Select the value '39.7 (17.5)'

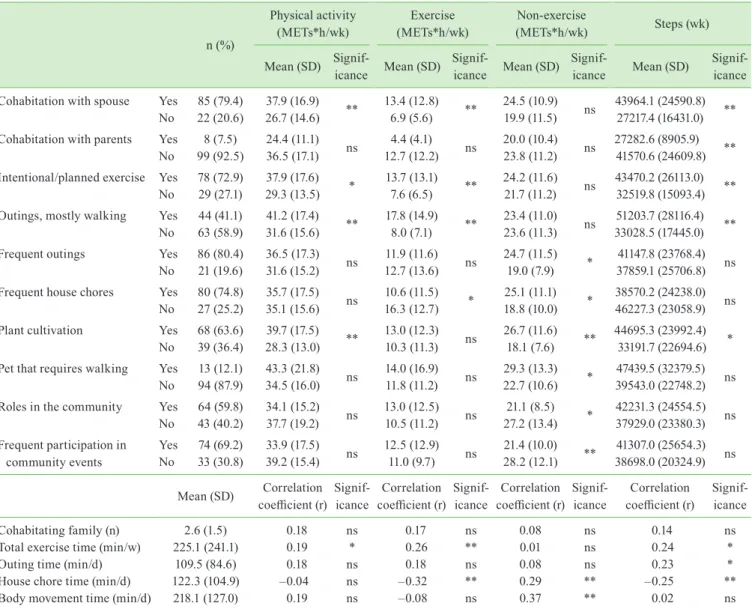[293, 330]
